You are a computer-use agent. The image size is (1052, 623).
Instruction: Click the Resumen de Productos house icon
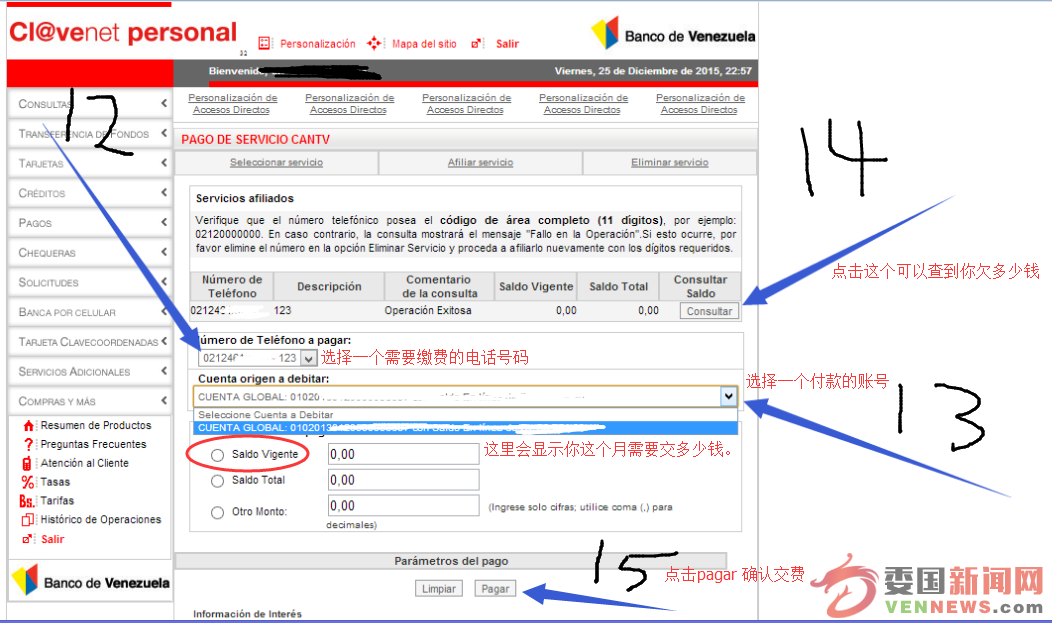[28, 426]
